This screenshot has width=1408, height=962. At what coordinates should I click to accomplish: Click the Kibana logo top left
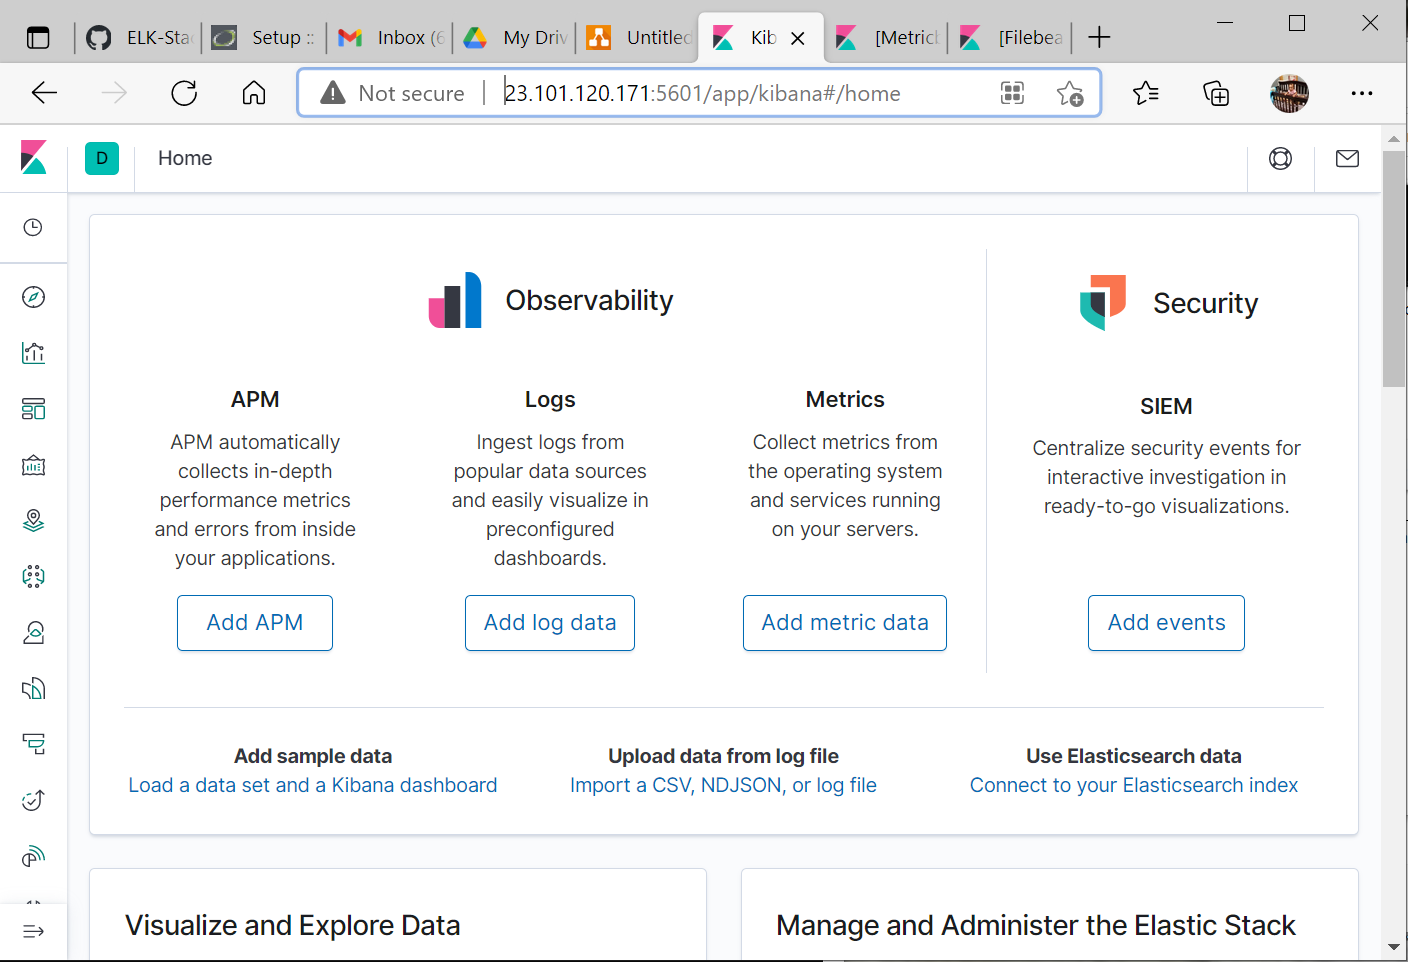(x=33, y=158)
